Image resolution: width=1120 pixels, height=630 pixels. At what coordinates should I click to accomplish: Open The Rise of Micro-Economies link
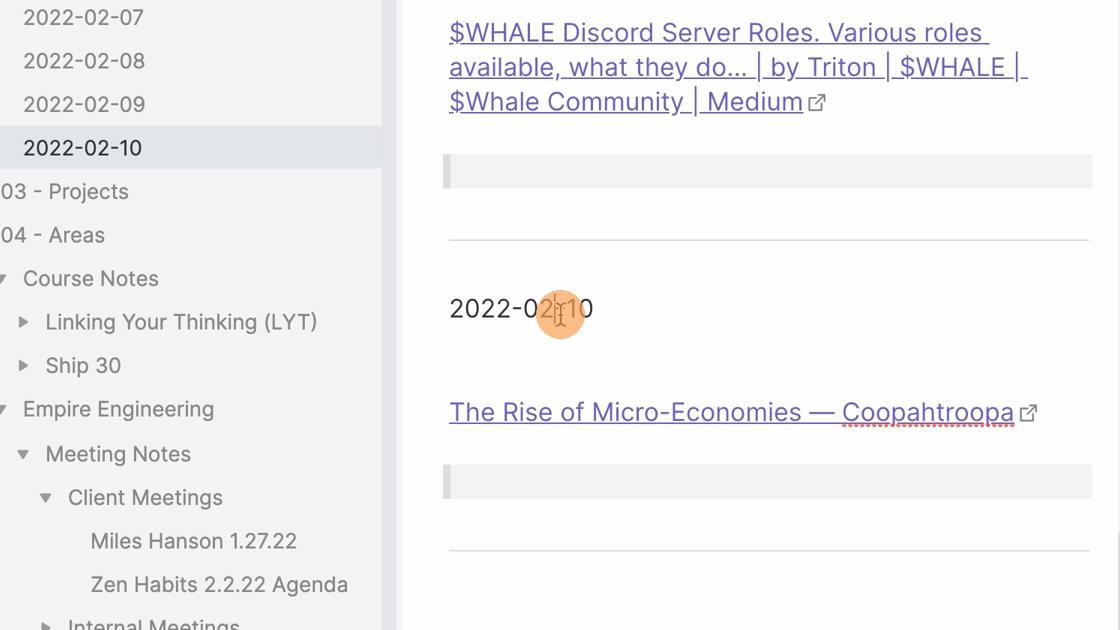click(731, 412)
